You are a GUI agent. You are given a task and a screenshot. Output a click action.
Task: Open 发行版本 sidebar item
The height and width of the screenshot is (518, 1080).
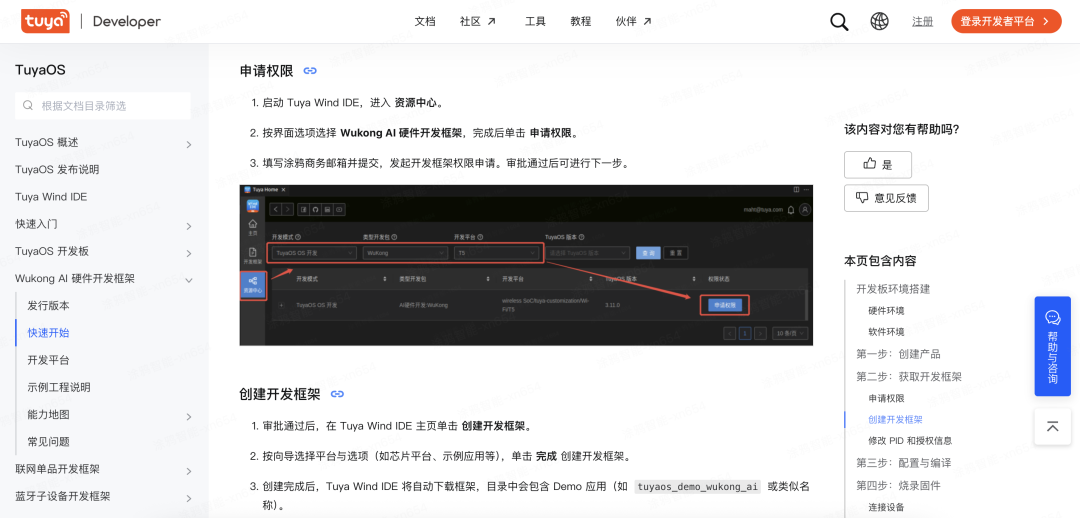tap(48, 305)
